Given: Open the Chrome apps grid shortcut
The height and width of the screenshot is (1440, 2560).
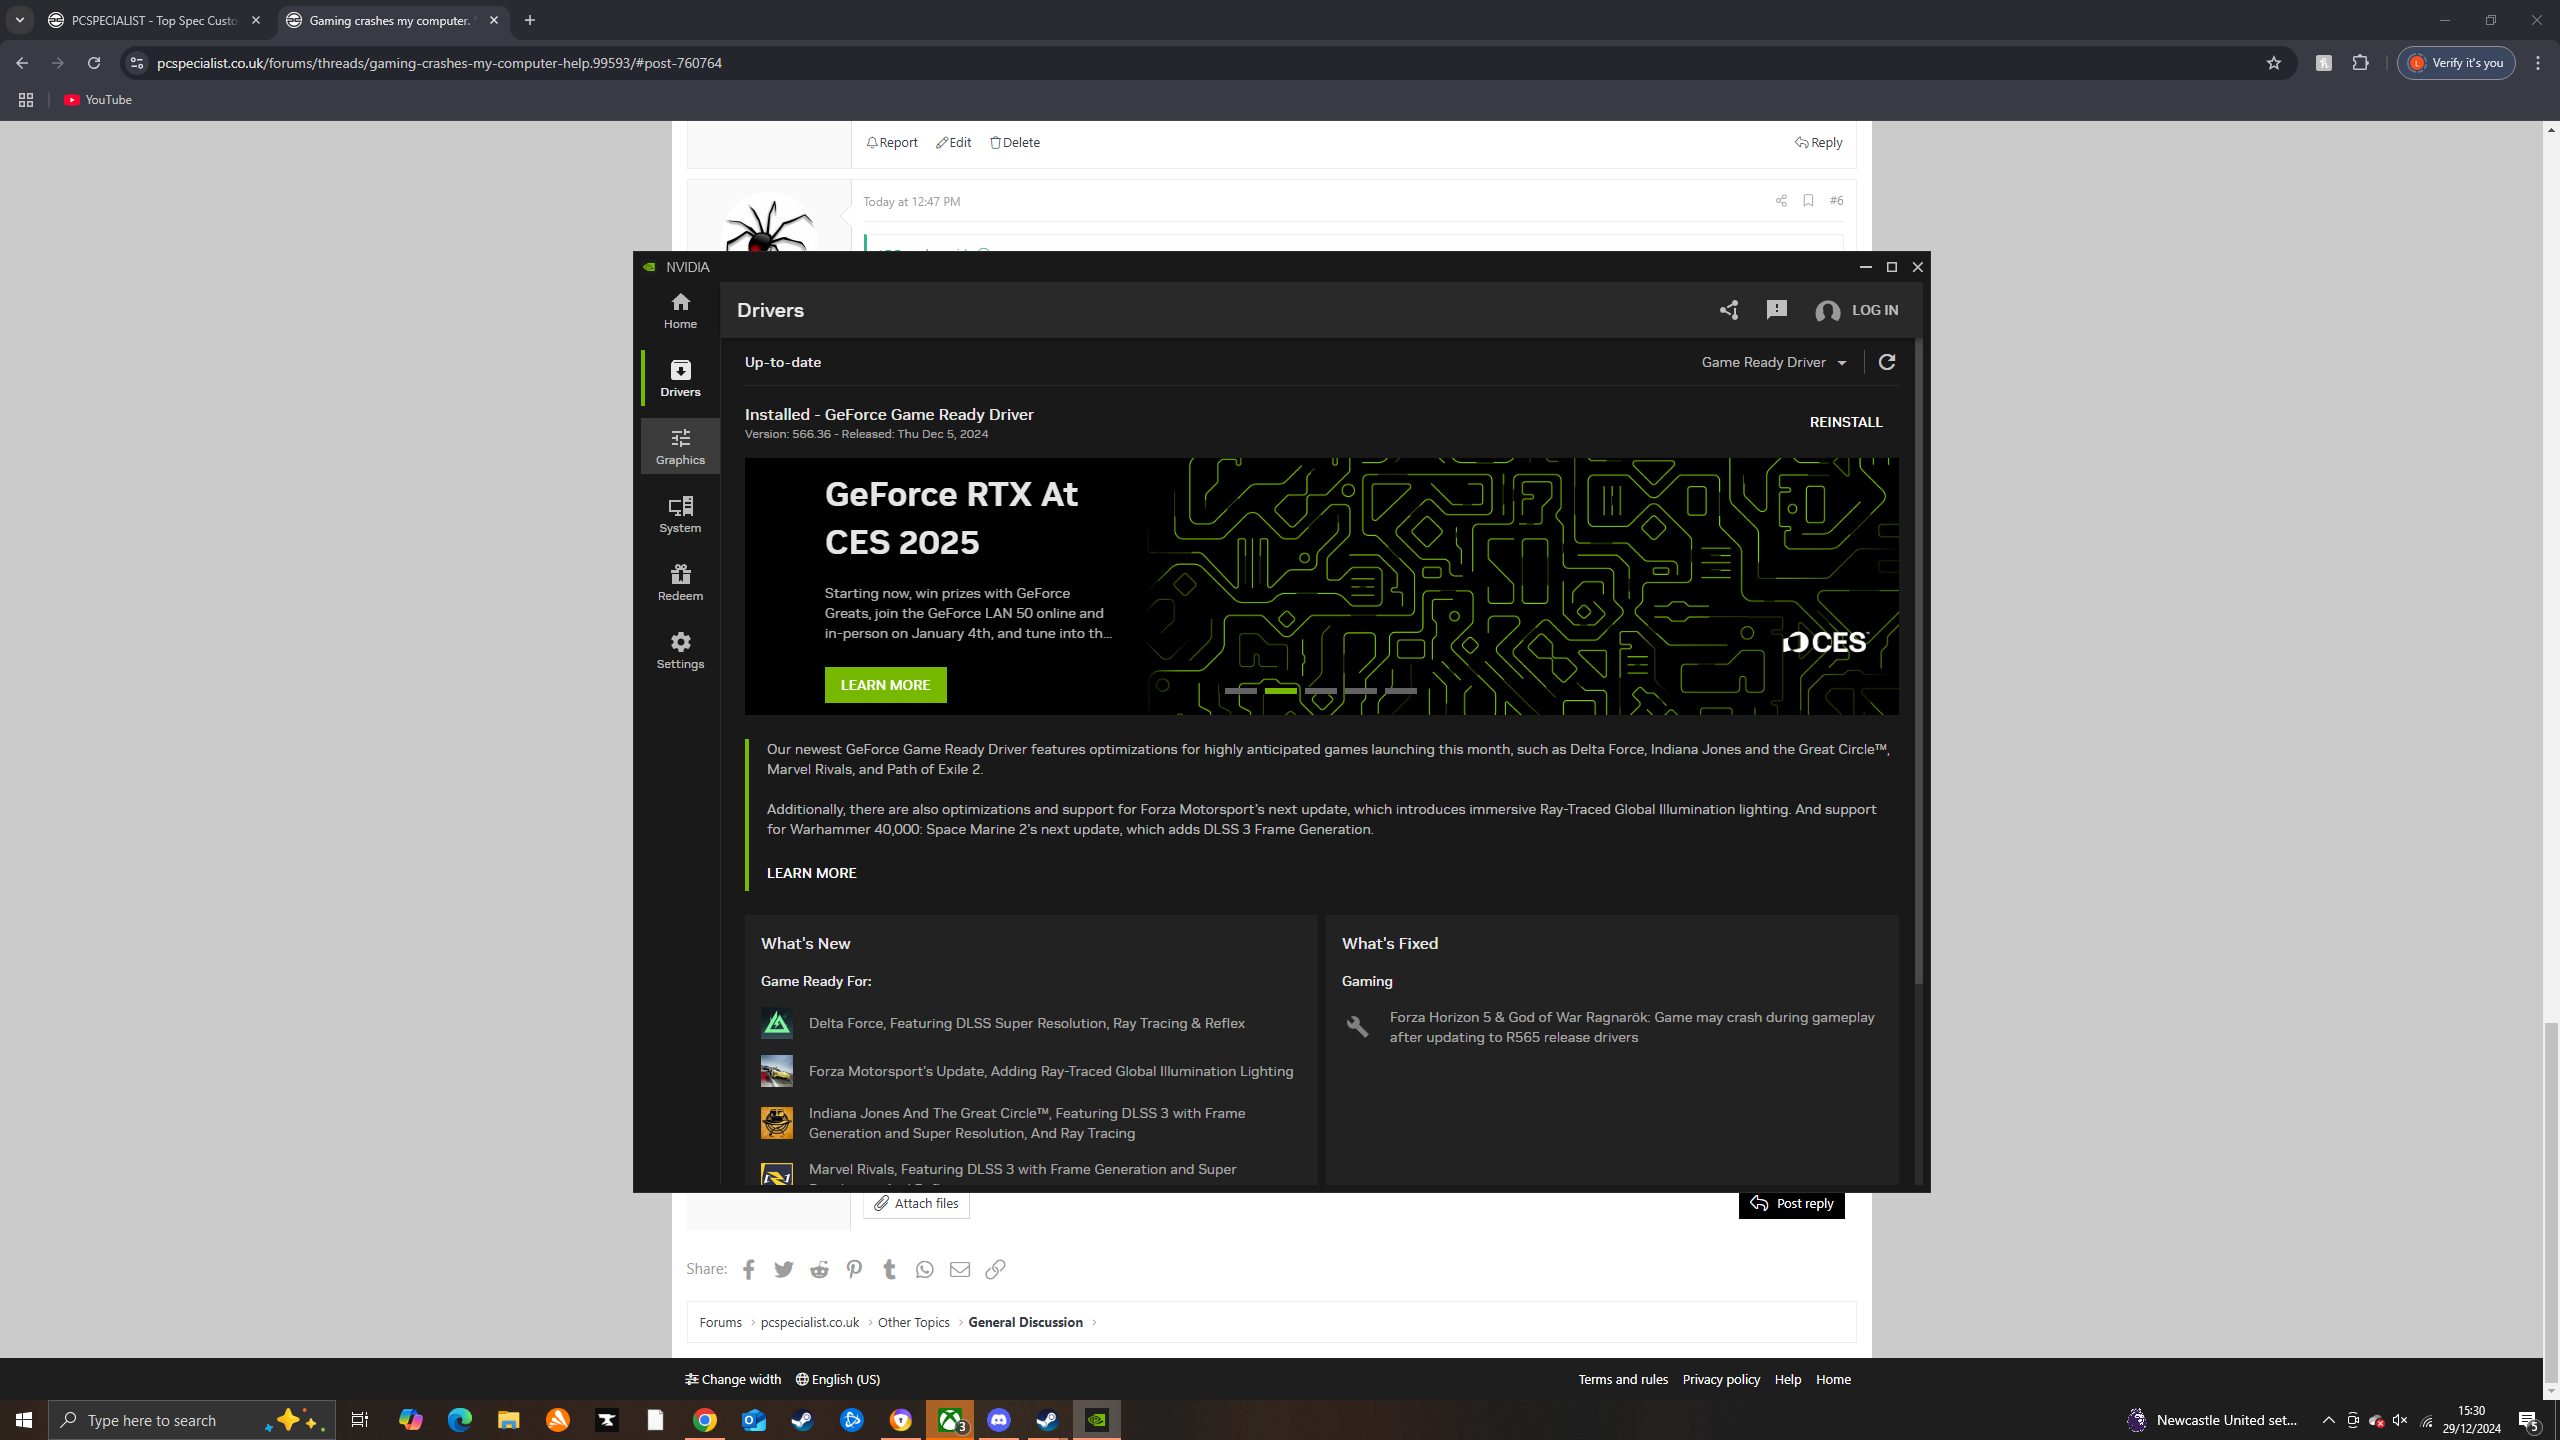Looking at the screenshot, I should [x=26, y=100].
